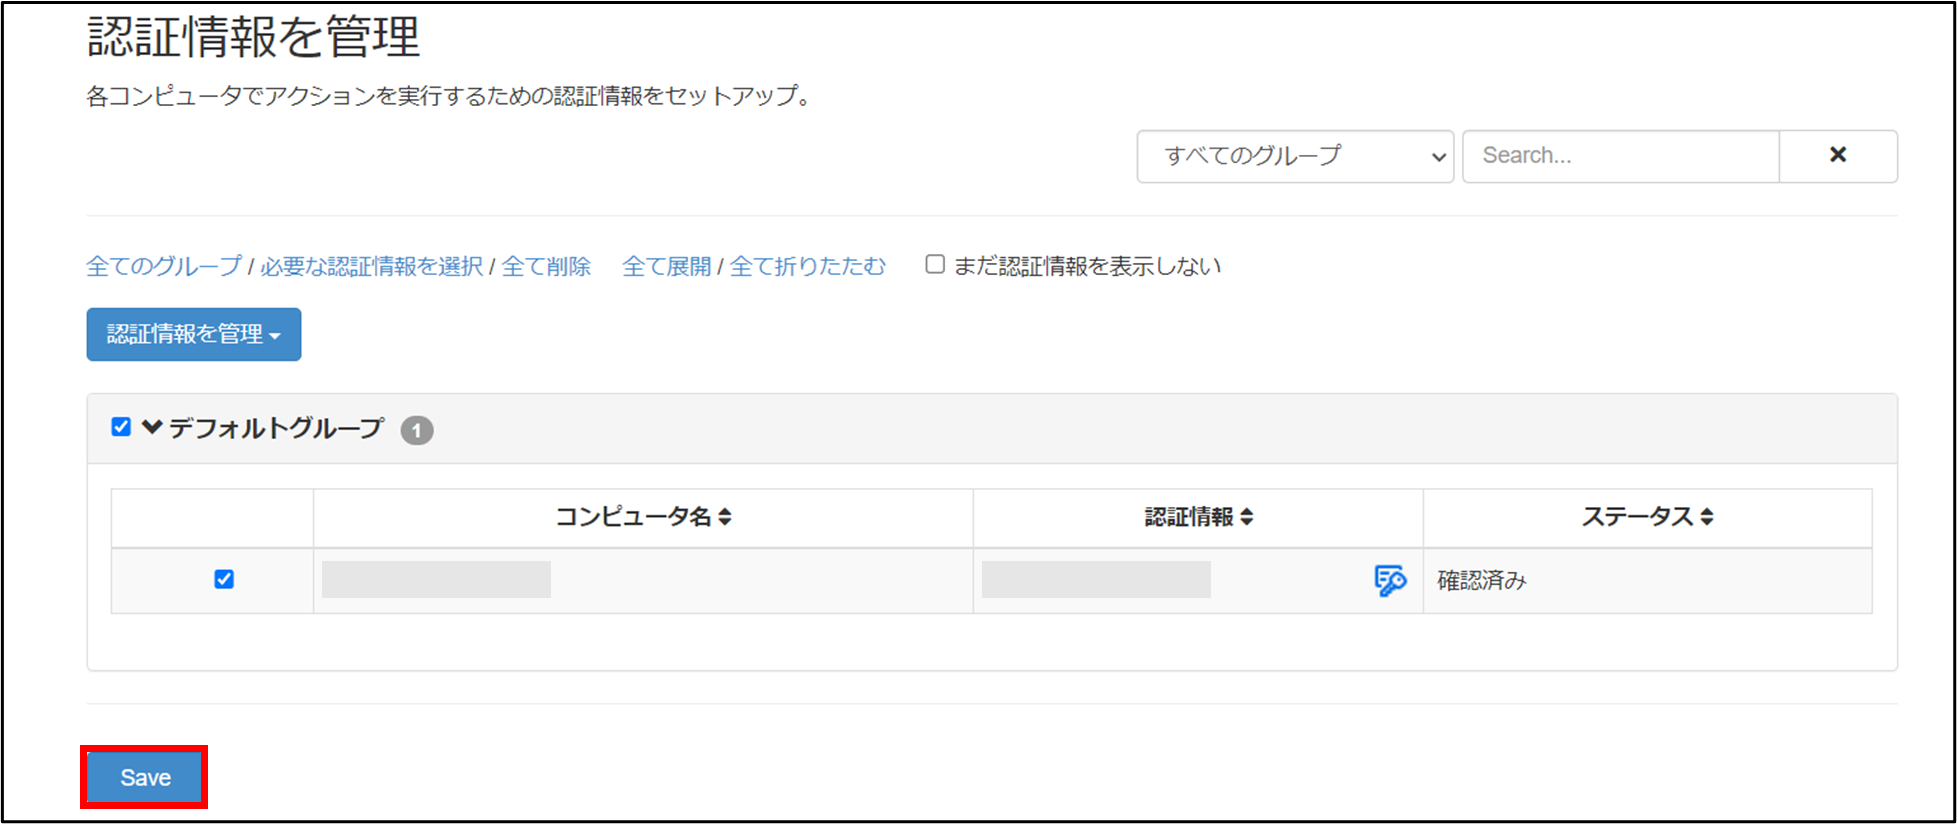Sort by 認証情報 column arrows
Screen dimensions: 1957x824
(x=1247, y=517)
